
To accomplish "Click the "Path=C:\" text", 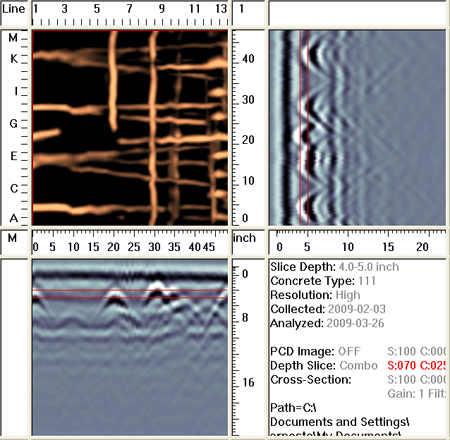I will tap(293, 408).
